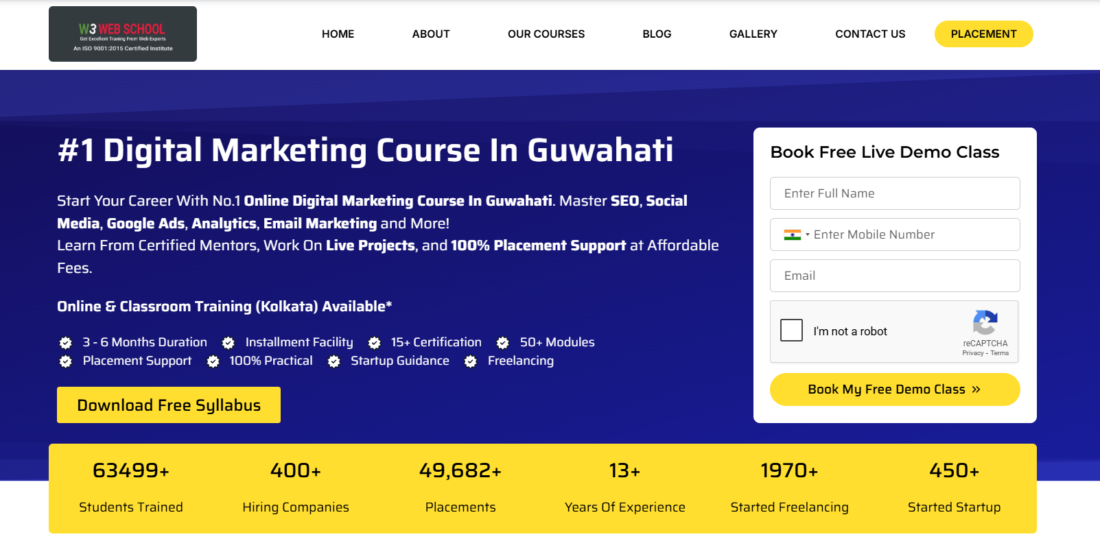Click the Freelancing feature text
The image size is (1100, 552).
[521, 361]
